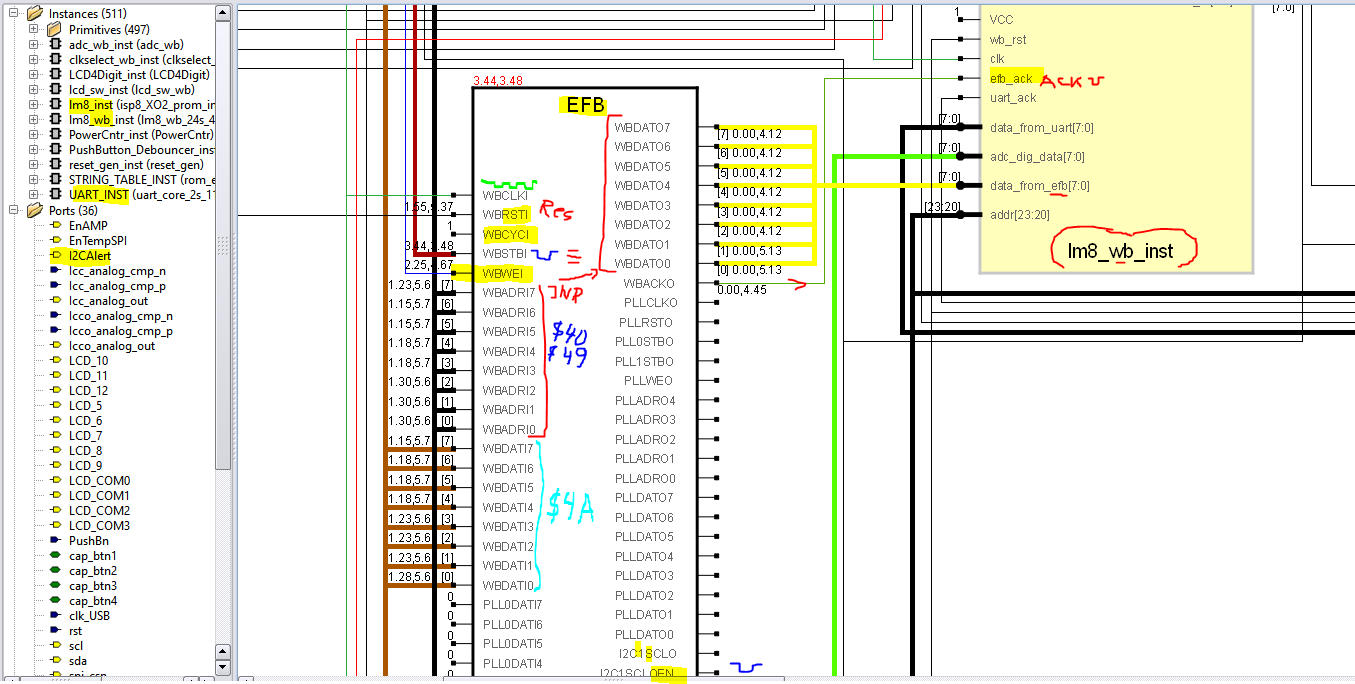Click the PushBn input port icon
This screenshot has width=1355, height=684.
pyautogui.click(x=56, y=541)
